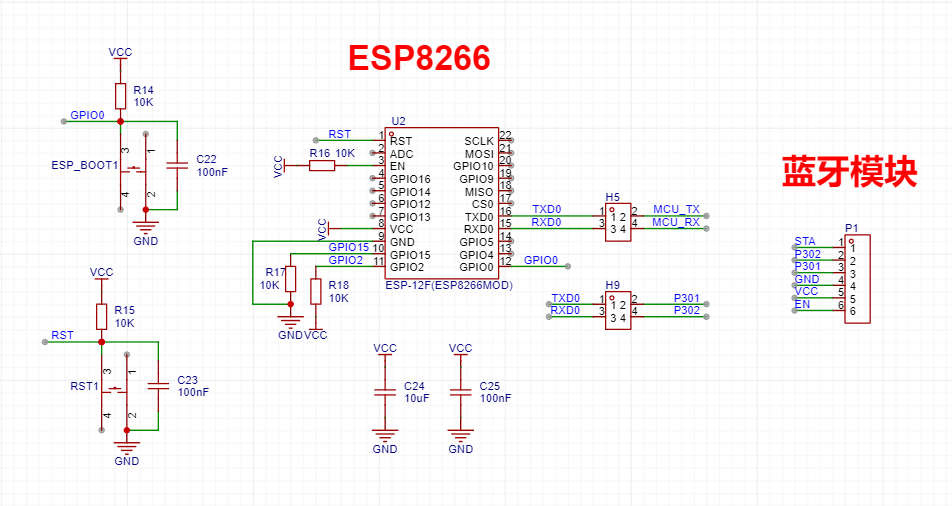Select the H5 header component
Screen dimensions: 952x506
coord(618,223)
